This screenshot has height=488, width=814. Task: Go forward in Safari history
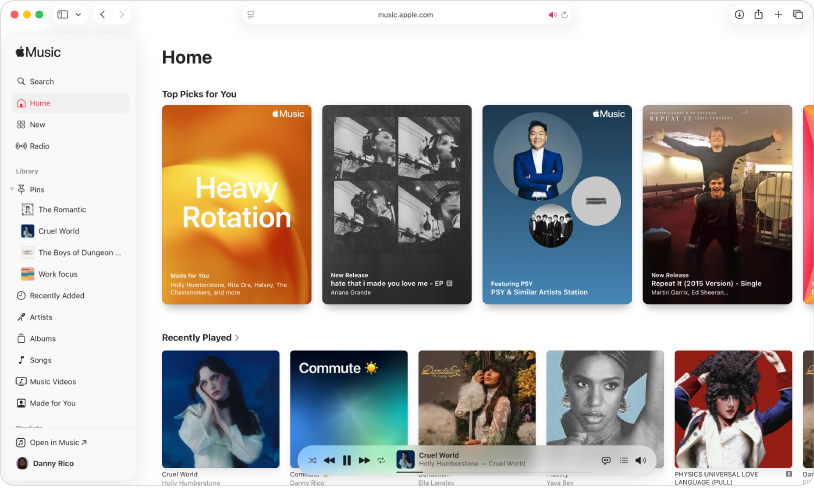(121, 15)
